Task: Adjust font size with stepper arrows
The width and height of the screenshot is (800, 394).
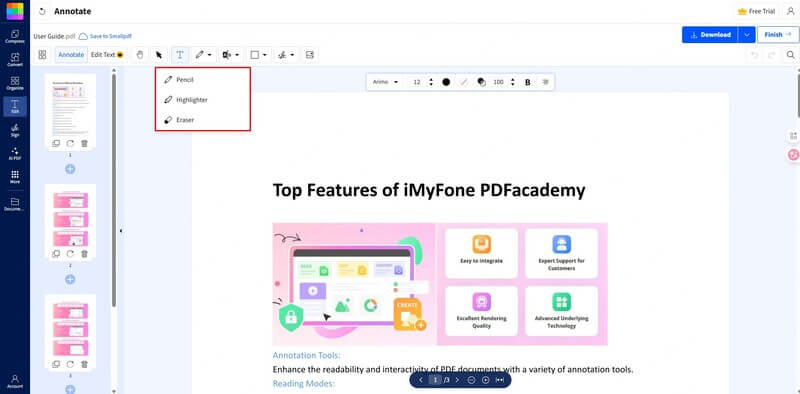Action: pyautogui.click(x=431, y=82)
